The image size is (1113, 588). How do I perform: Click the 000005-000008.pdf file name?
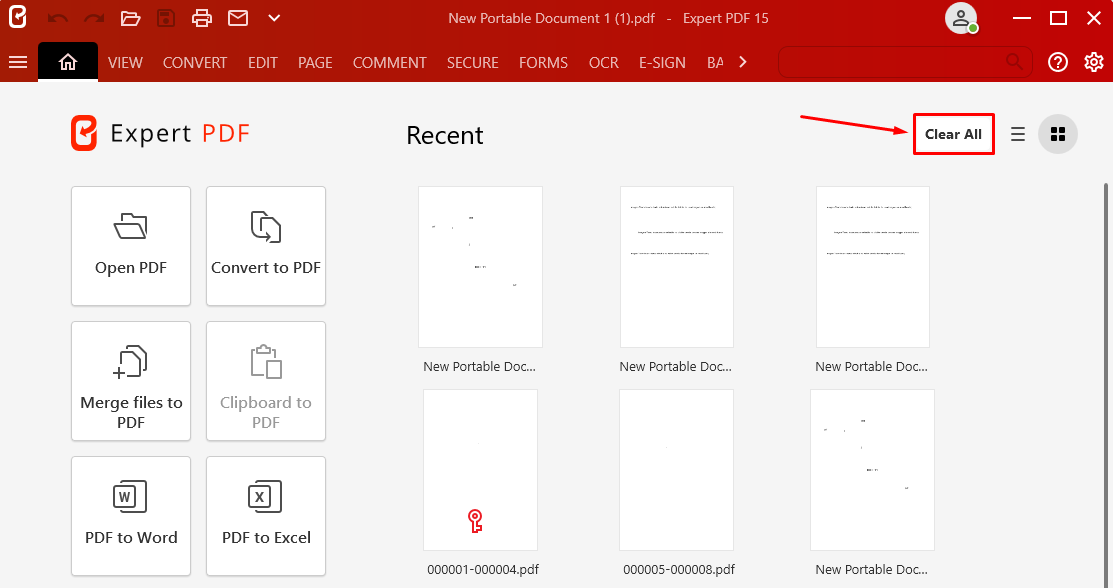(679, 570)
